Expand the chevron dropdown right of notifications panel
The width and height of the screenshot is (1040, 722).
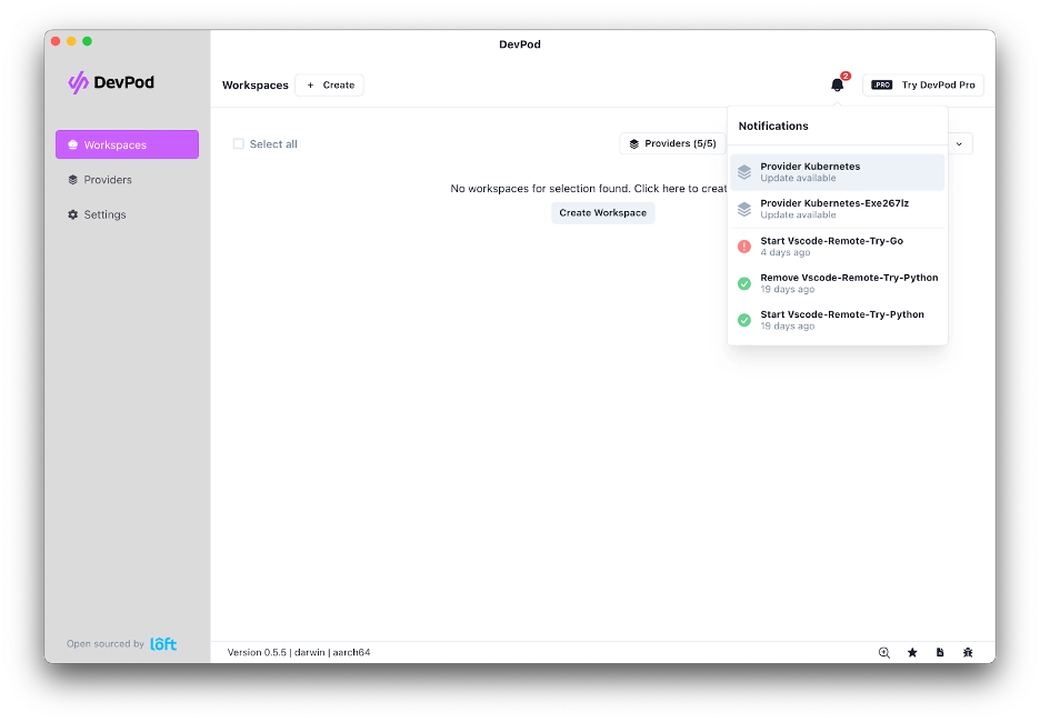(959, 144)
